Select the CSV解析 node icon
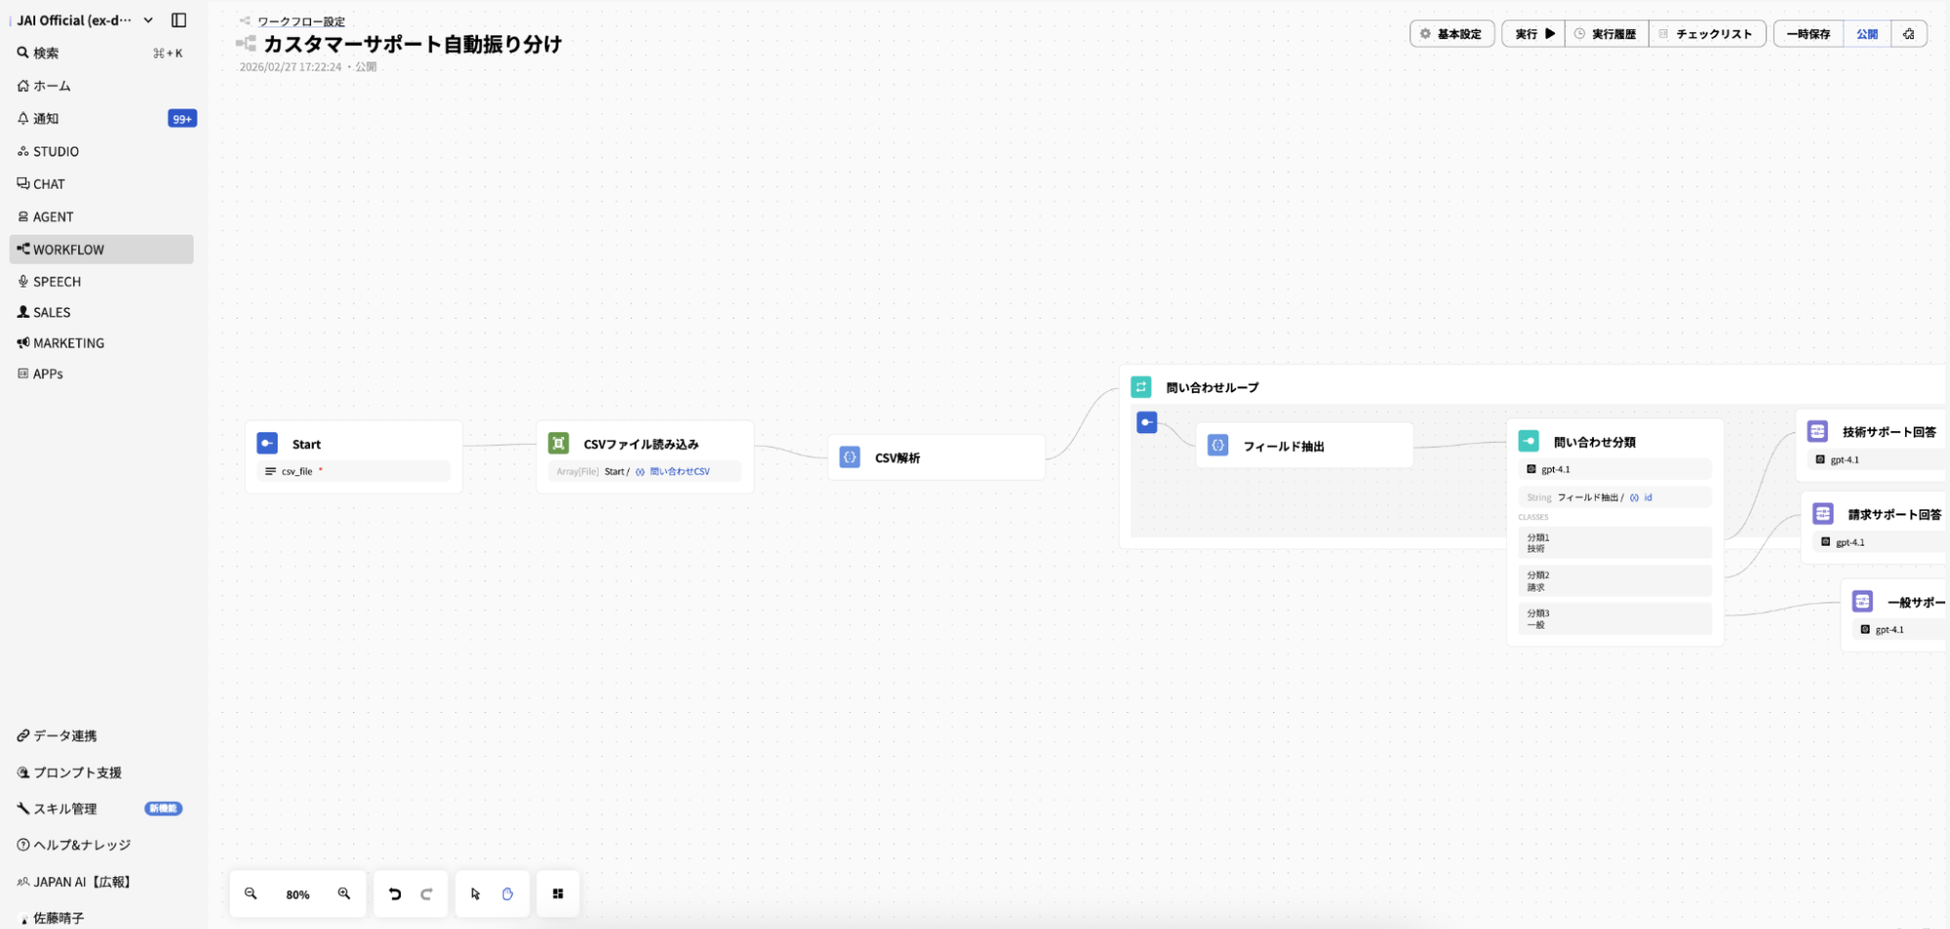The height and width of the screenshot is (929, 1950). click(x=850, y=457)
